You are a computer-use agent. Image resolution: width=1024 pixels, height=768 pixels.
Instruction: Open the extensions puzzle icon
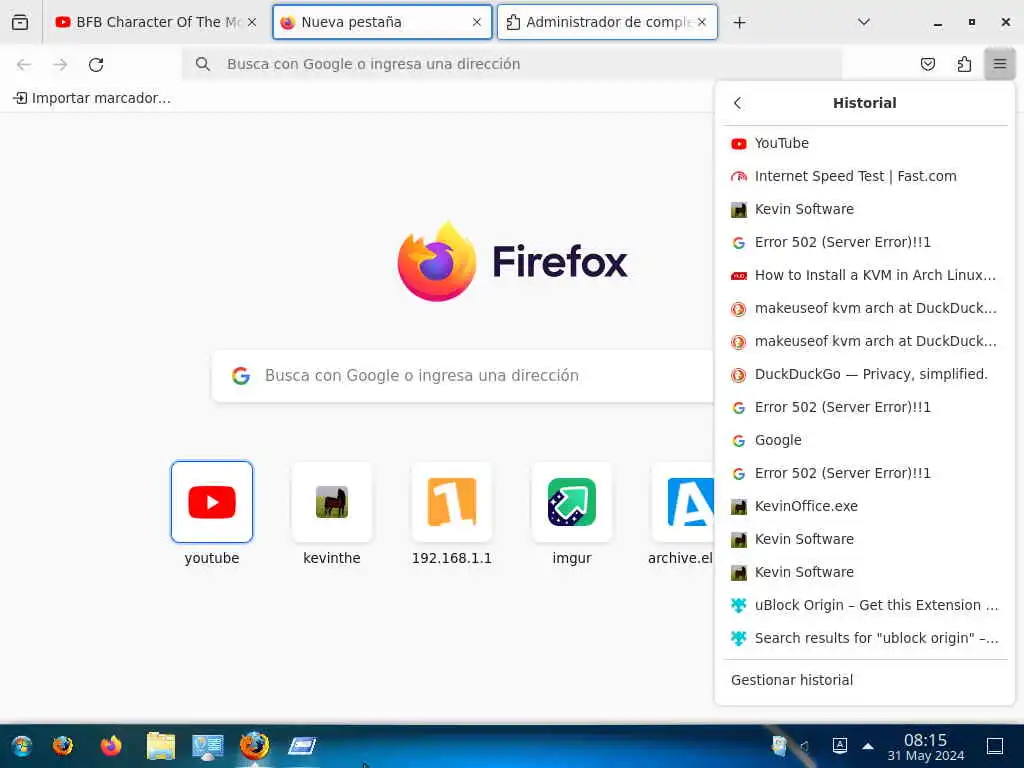pos(964,64)
